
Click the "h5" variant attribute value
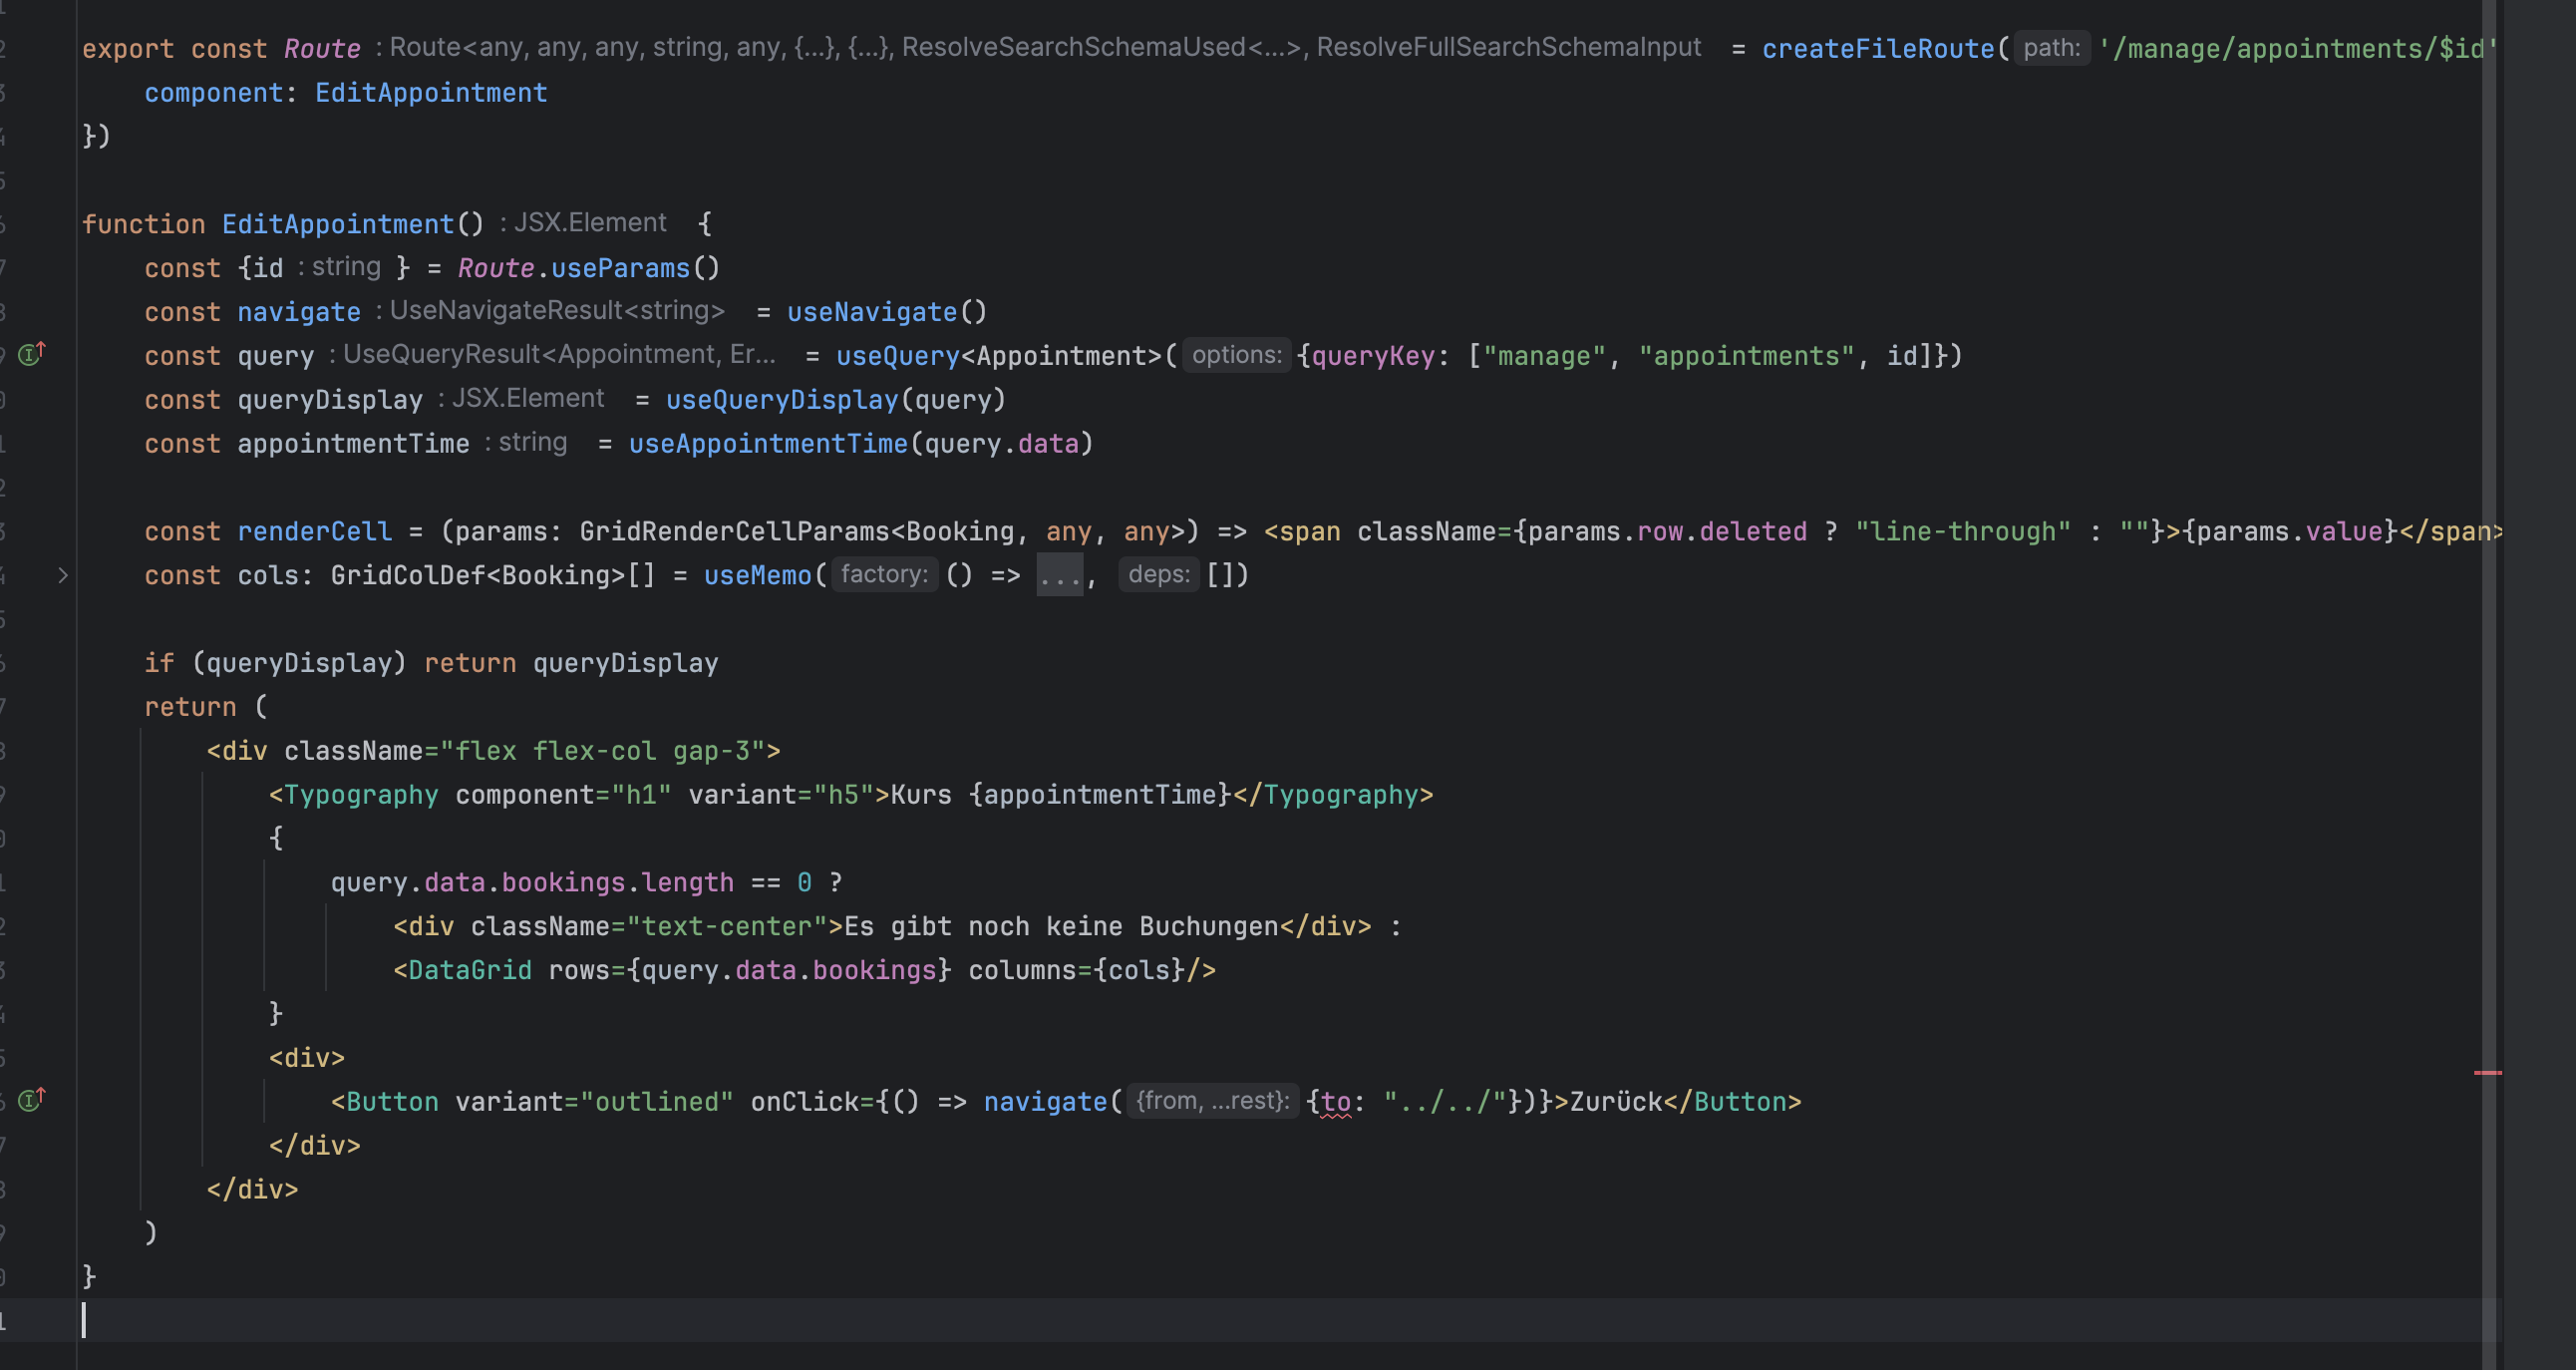(x=844, y=795)
